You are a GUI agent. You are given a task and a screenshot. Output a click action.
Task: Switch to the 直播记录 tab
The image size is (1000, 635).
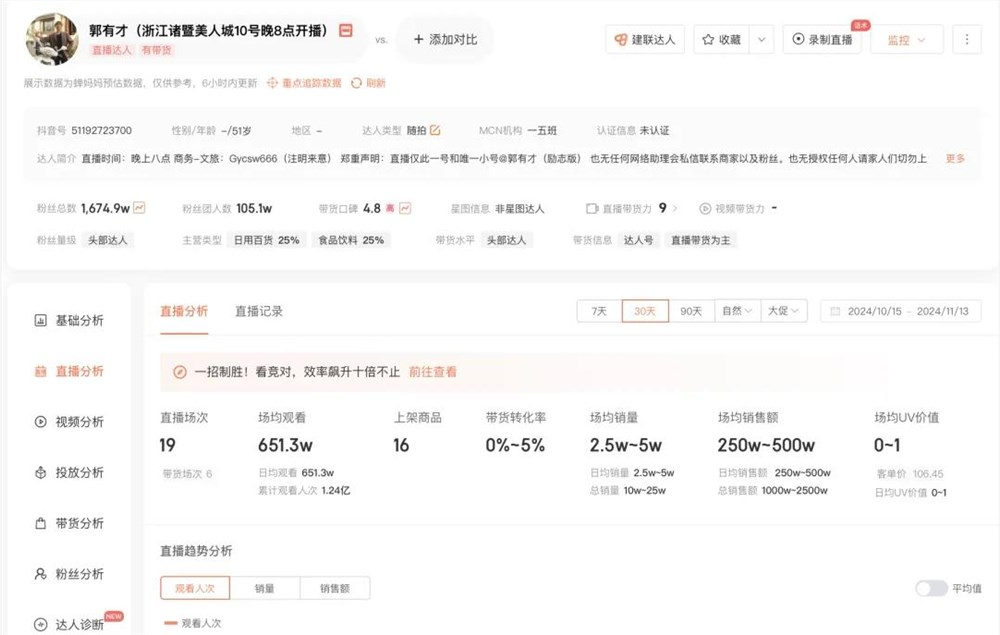click(260, 311)
